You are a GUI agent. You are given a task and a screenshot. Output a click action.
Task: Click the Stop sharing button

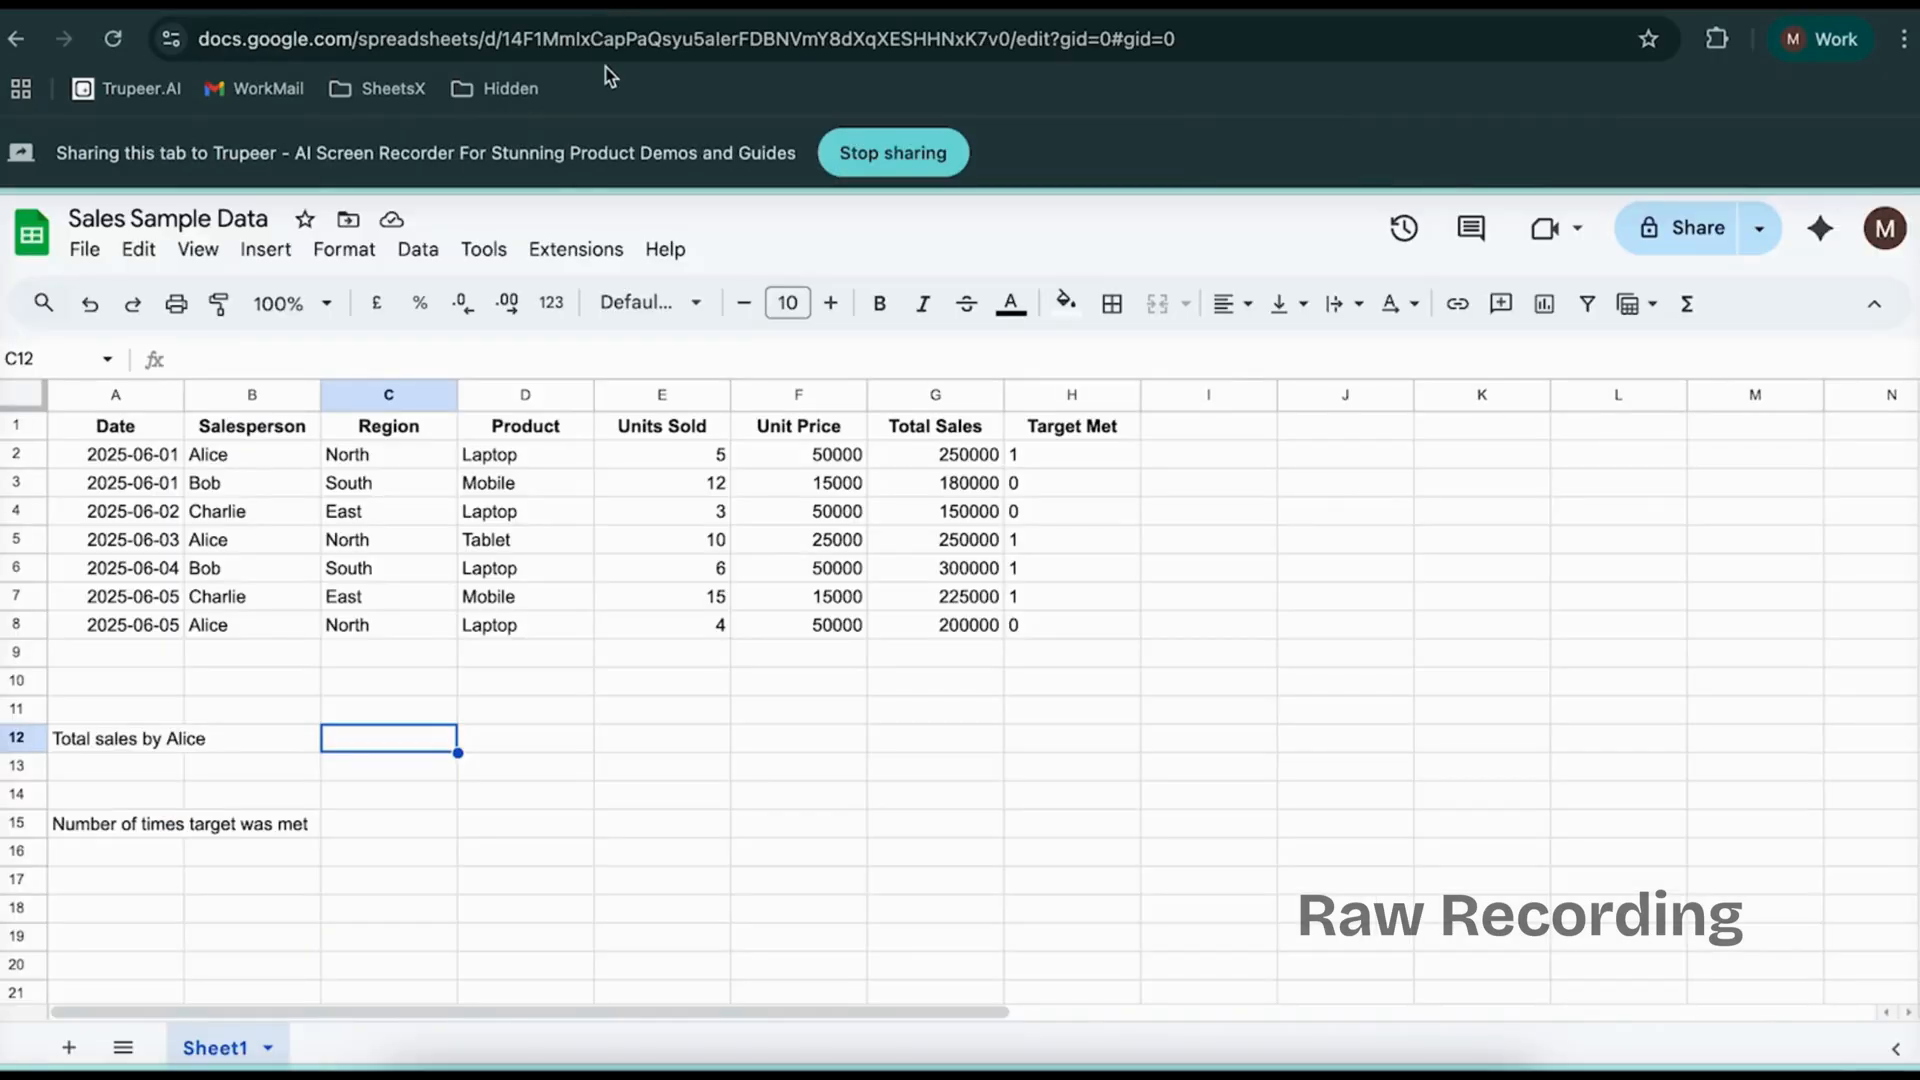(892, 152)
